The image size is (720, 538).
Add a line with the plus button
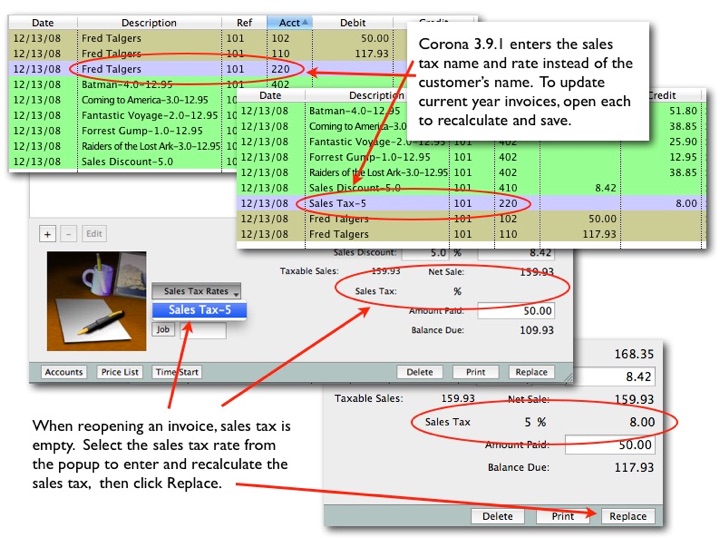tap(47, 234)
